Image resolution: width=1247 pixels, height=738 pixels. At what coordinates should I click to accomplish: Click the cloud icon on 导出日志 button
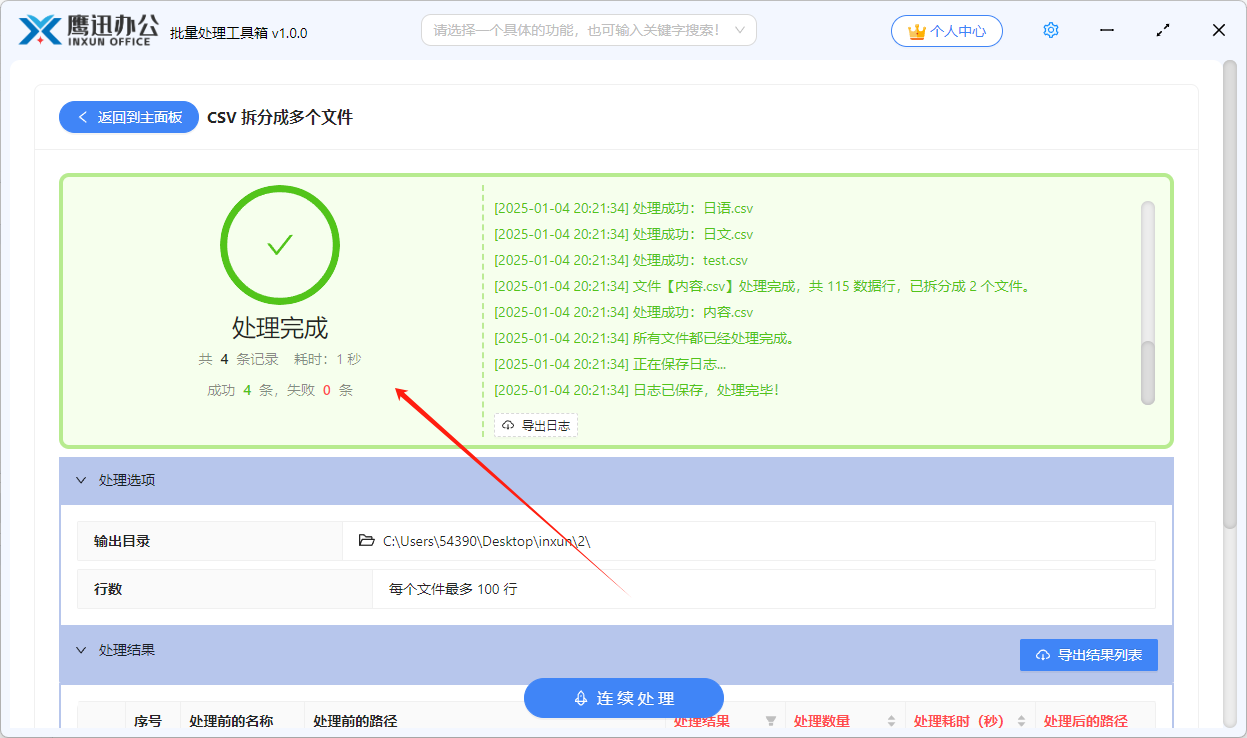(x=507, y=425)
